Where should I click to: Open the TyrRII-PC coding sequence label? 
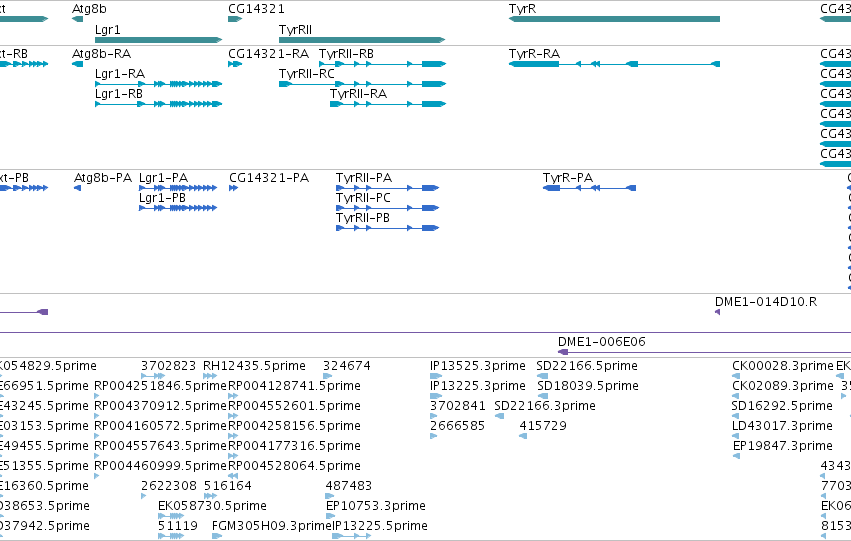(363, 198)
